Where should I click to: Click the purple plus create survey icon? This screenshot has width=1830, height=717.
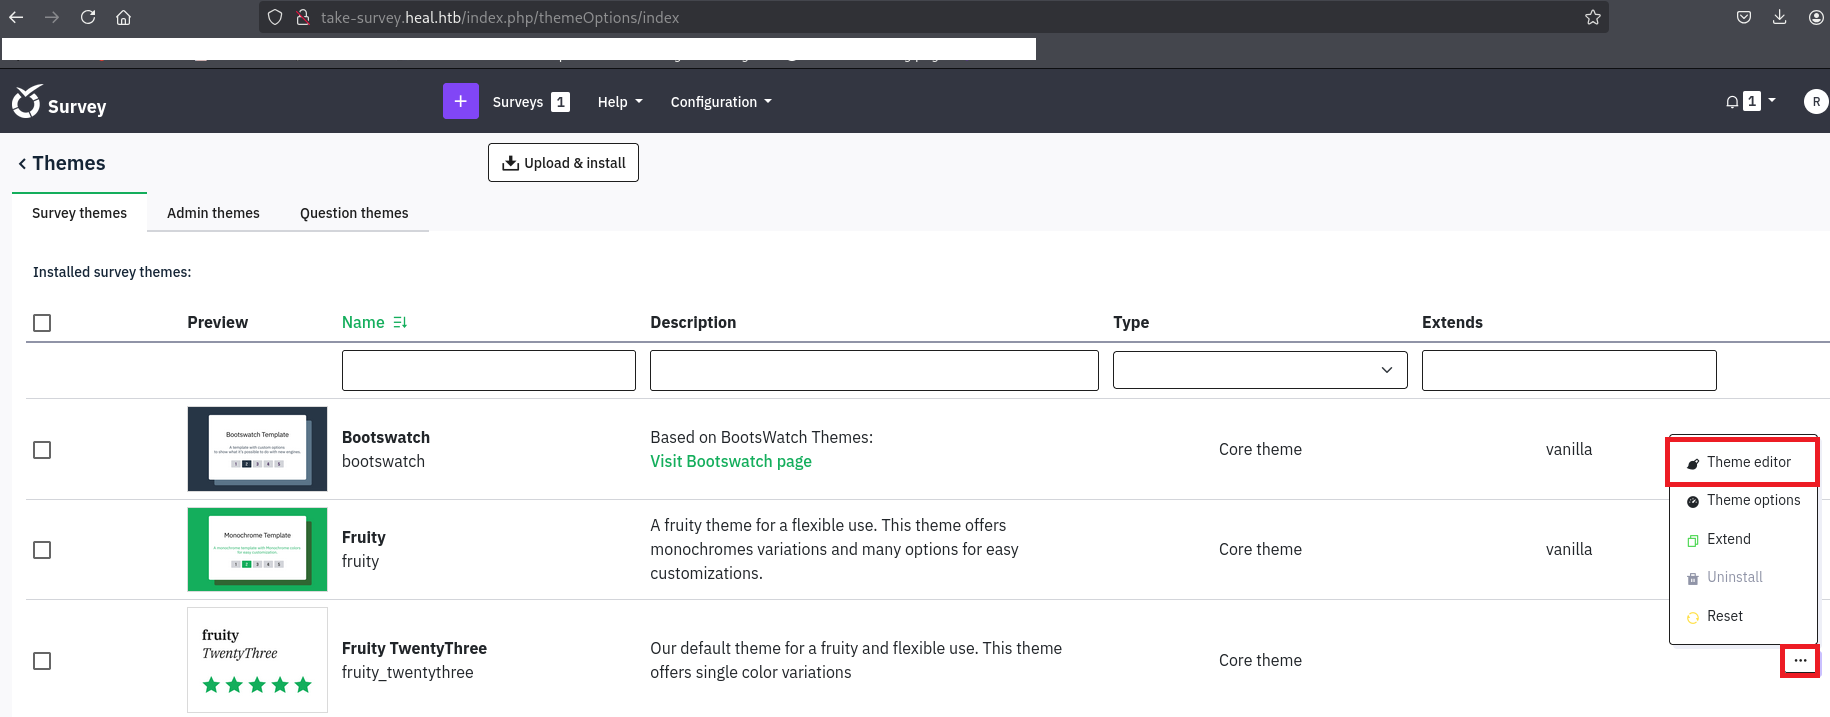(x=460, y=101)
